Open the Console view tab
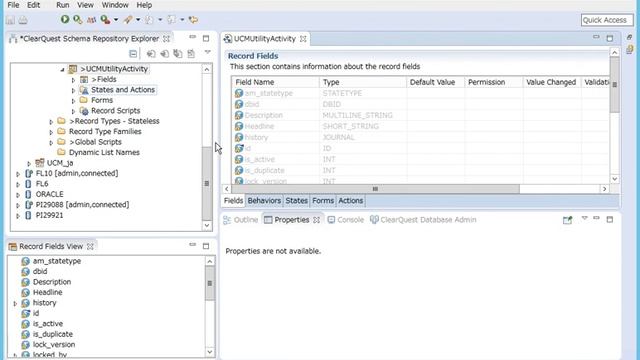 345,220
